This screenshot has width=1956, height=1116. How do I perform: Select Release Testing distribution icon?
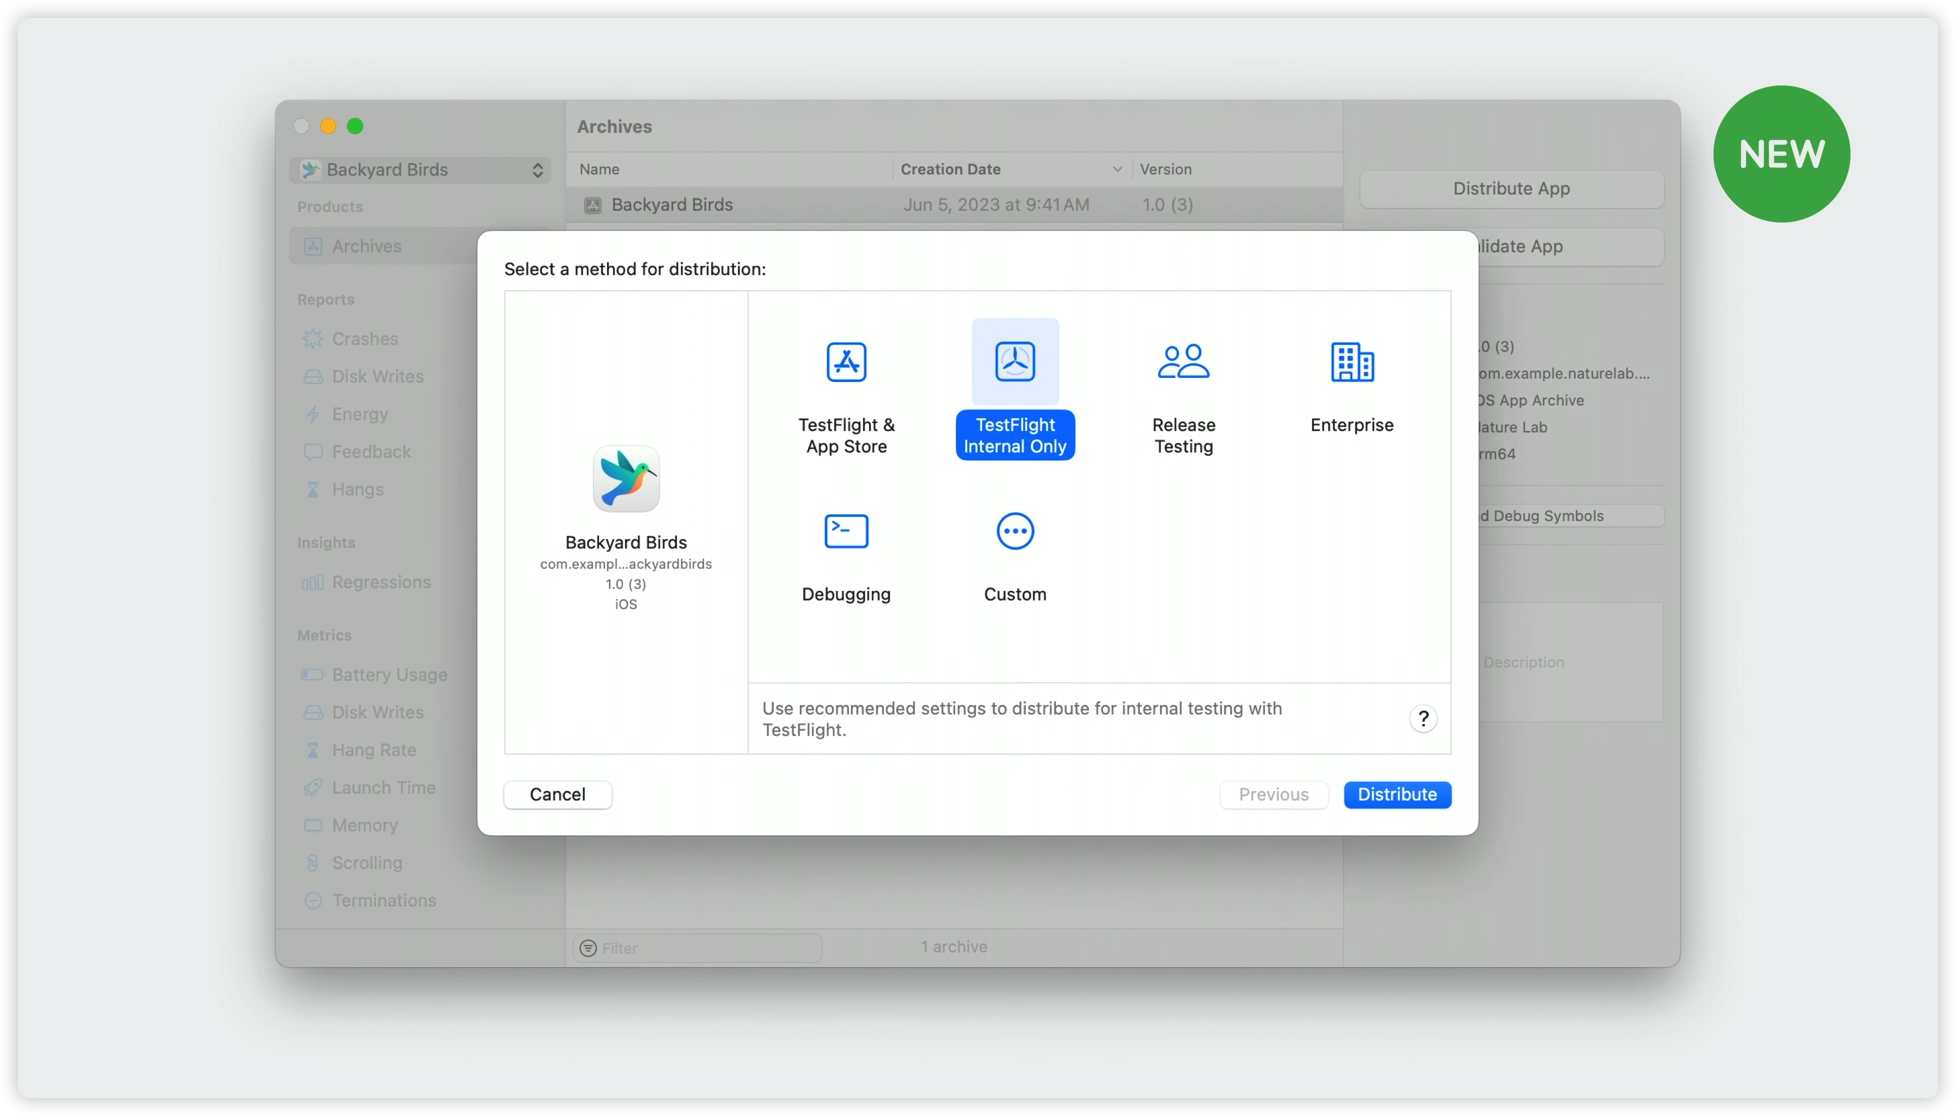[1183, 361]
